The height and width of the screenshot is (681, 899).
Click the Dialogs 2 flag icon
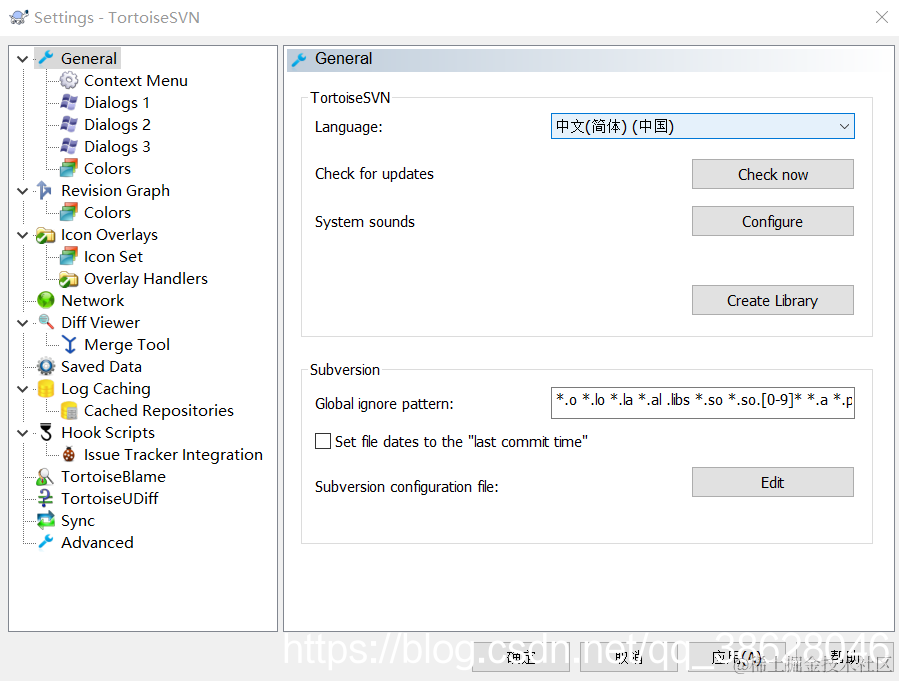69,124
